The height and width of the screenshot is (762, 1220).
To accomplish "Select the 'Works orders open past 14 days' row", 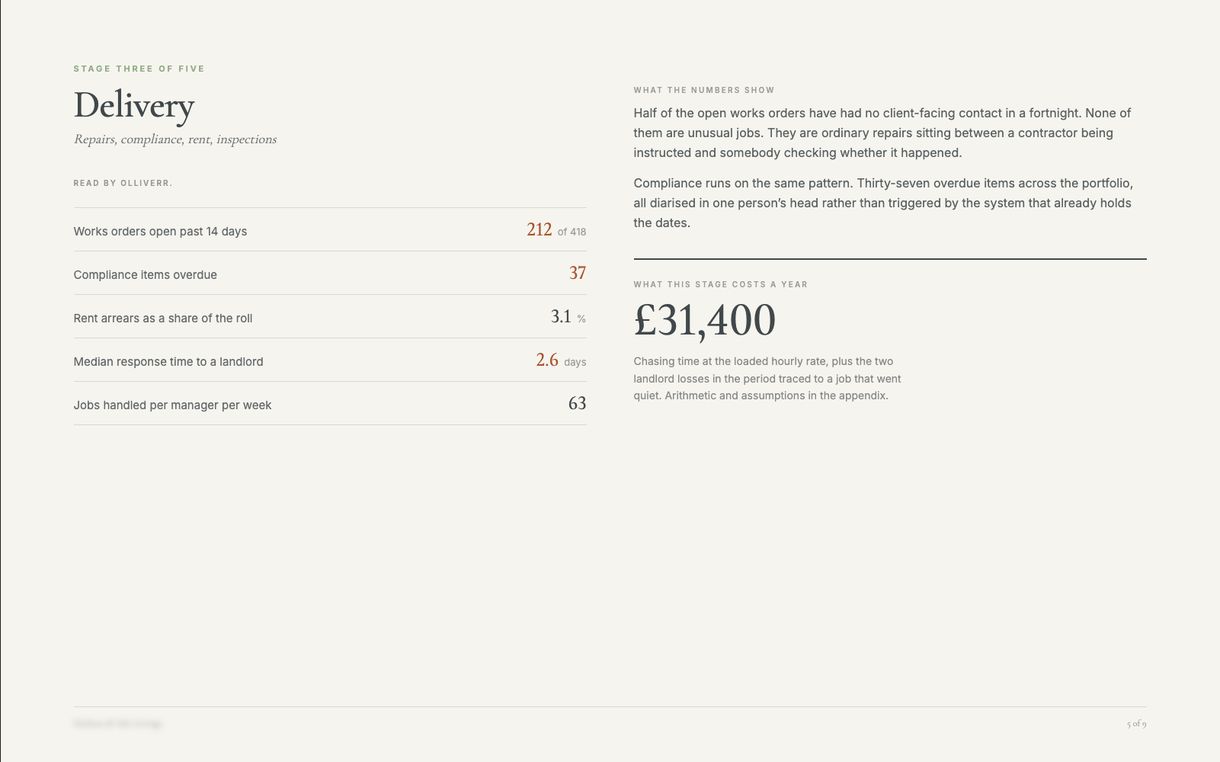I will 330,230.
